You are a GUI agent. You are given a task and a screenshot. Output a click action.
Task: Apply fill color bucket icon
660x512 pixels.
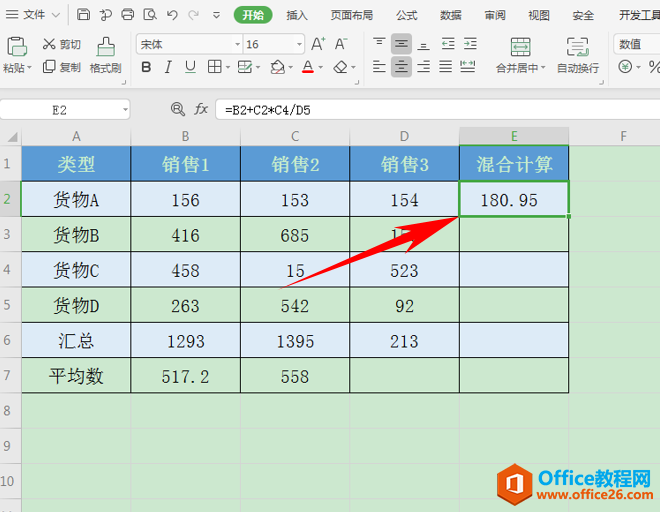coord(277,67)
